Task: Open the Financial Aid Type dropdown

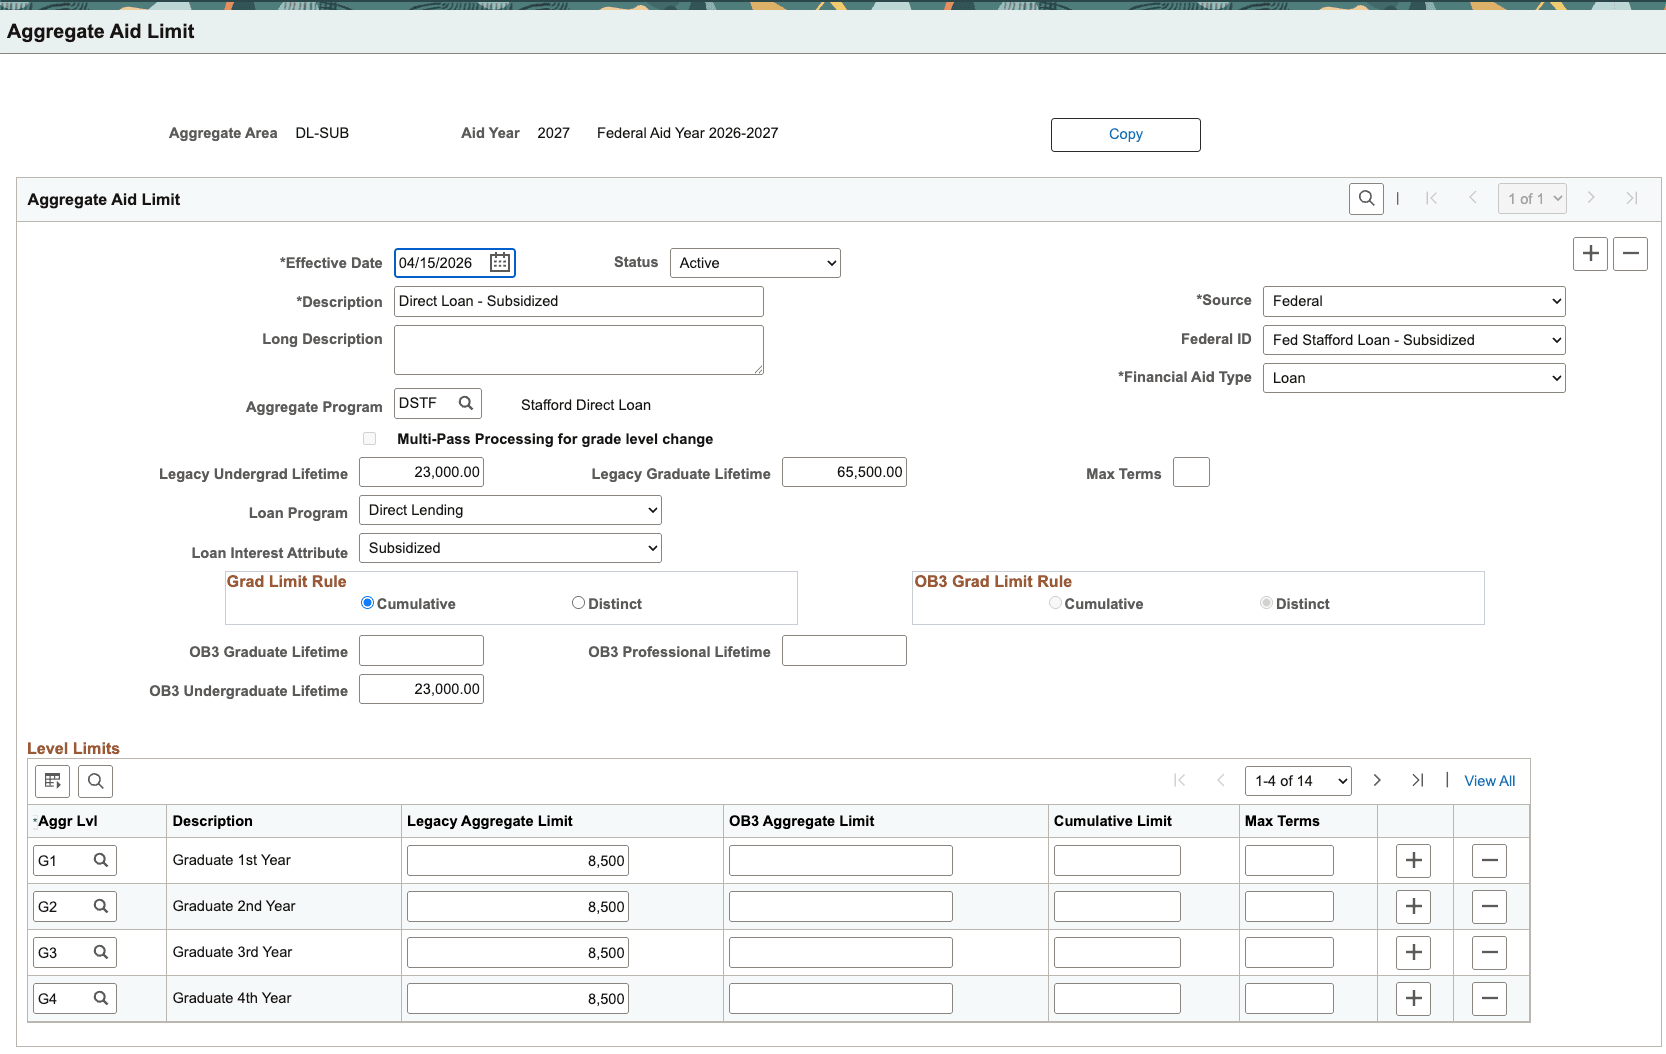Action: (1414, 378)
